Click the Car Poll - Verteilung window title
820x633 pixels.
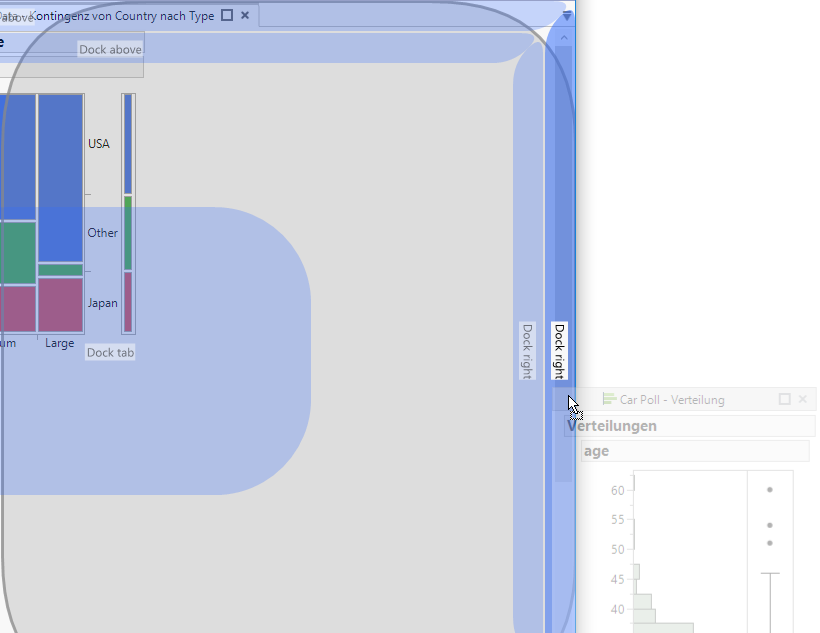(672, 400)
